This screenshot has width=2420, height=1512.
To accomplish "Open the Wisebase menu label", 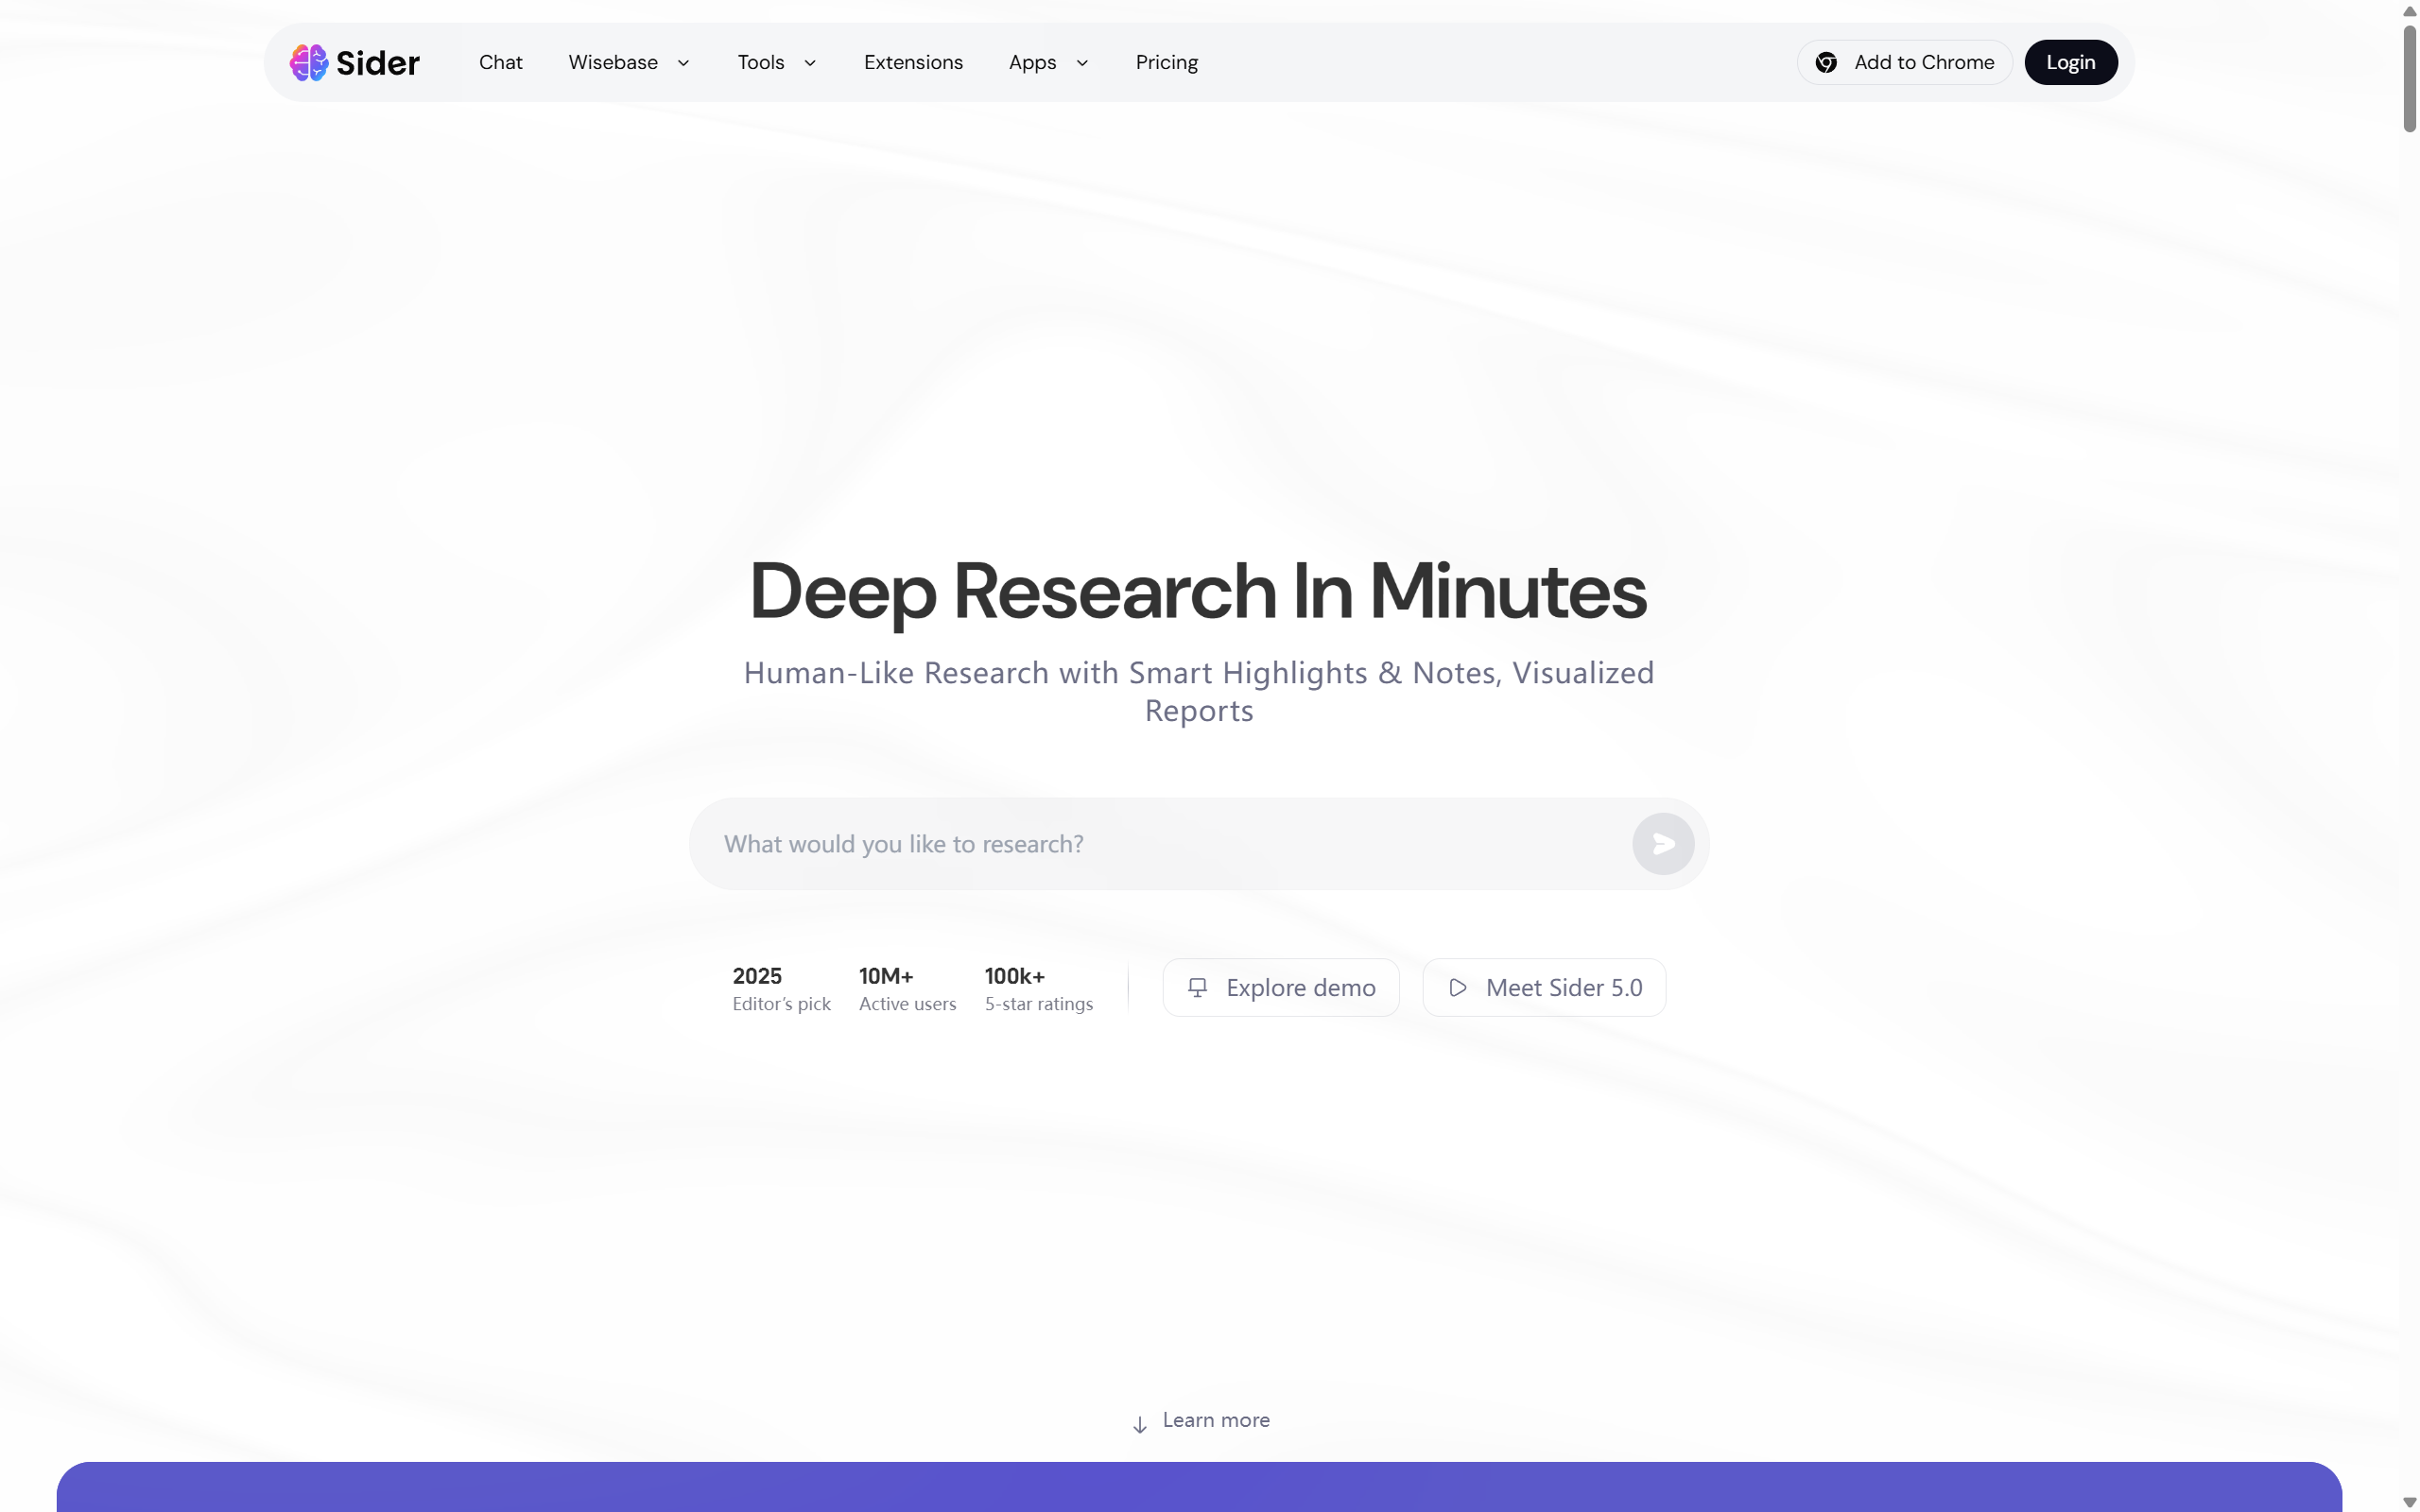I will point(613,62).
